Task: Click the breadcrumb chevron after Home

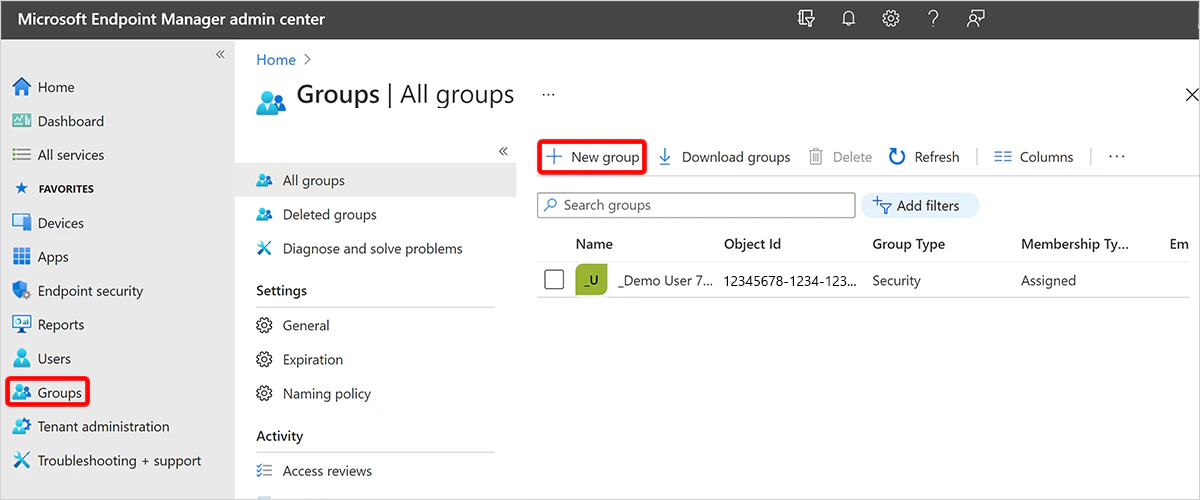Action: 308,60
